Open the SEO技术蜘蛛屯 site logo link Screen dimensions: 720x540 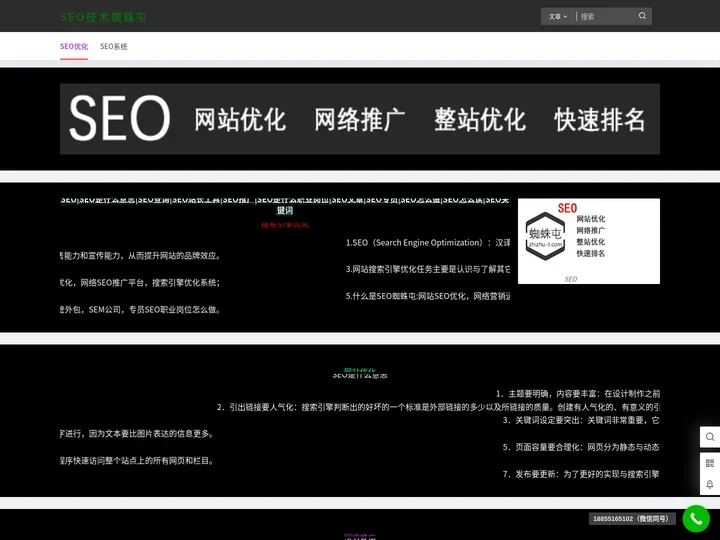tap(103, 17)
